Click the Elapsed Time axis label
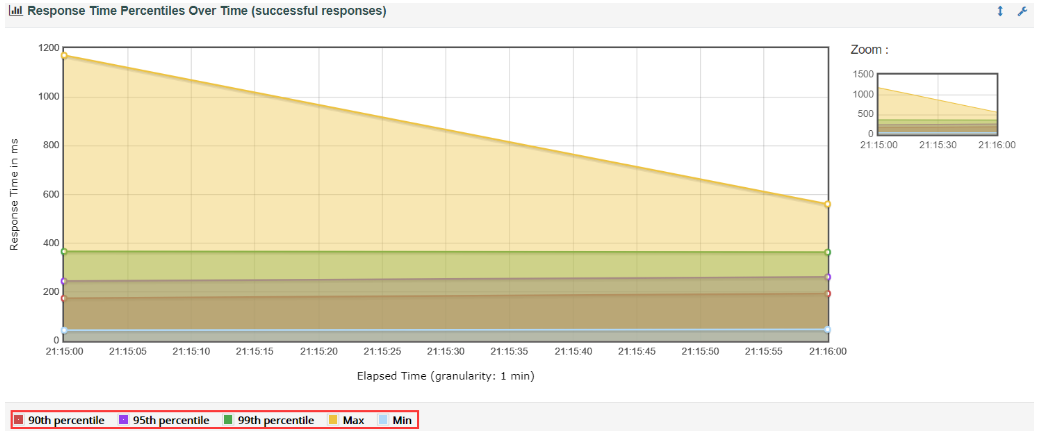This screenshot has width=1039, height=437. 445,376
